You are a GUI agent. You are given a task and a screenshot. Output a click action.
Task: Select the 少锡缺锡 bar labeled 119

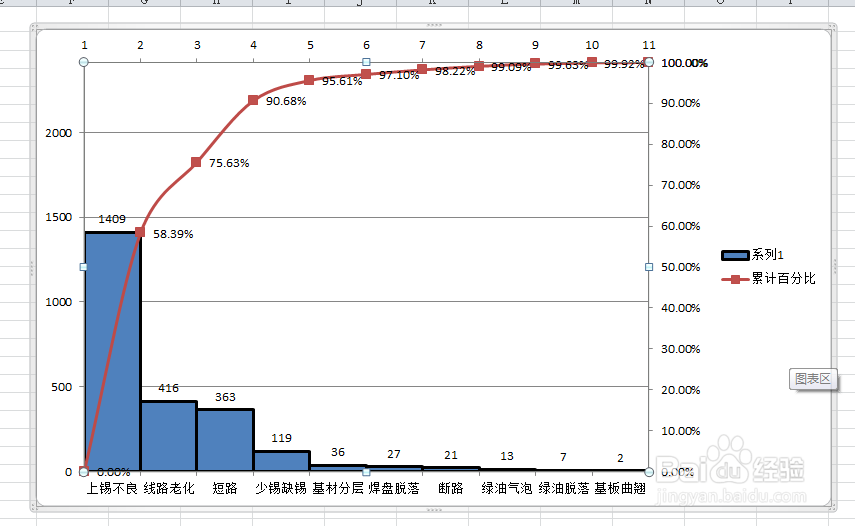pos(281,461)
